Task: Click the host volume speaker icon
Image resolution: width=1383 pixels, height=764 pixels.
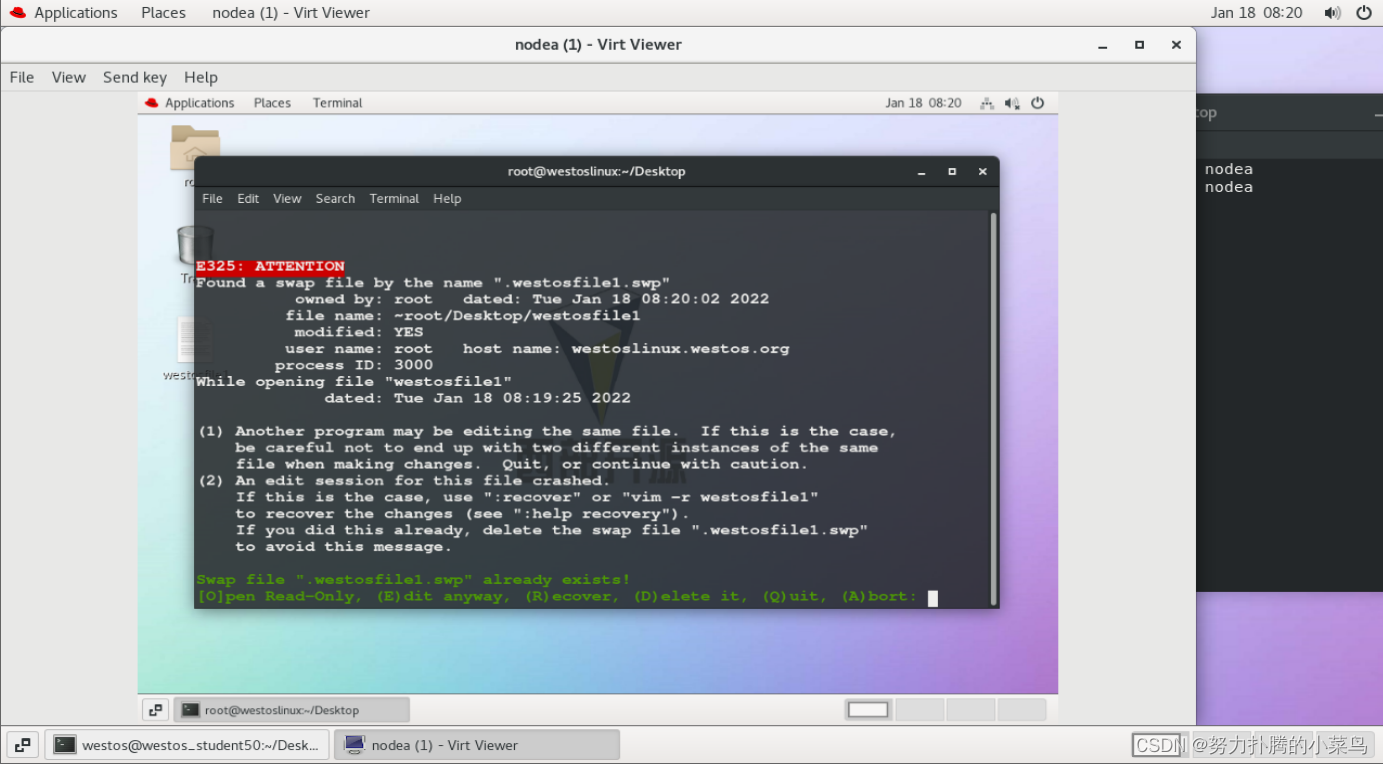Action: 1332,13
